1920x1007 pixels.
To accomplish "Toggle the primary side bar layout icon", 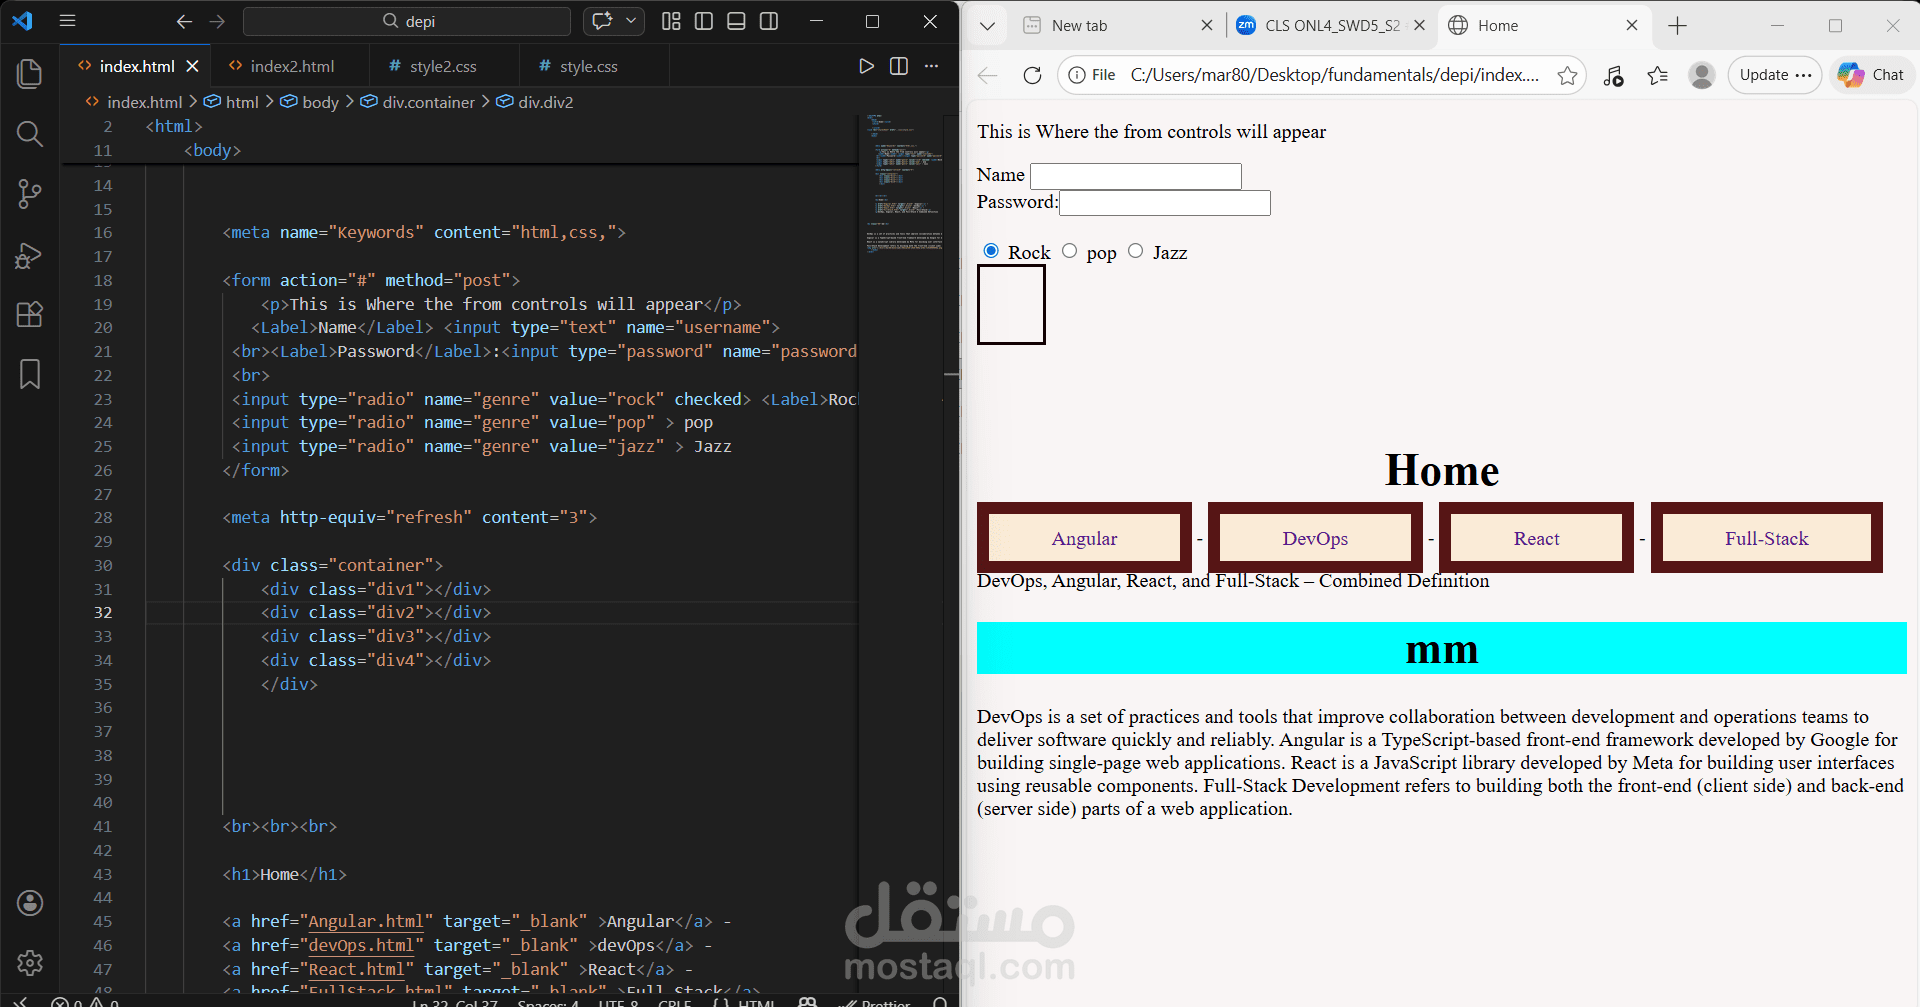I will 704,21.
